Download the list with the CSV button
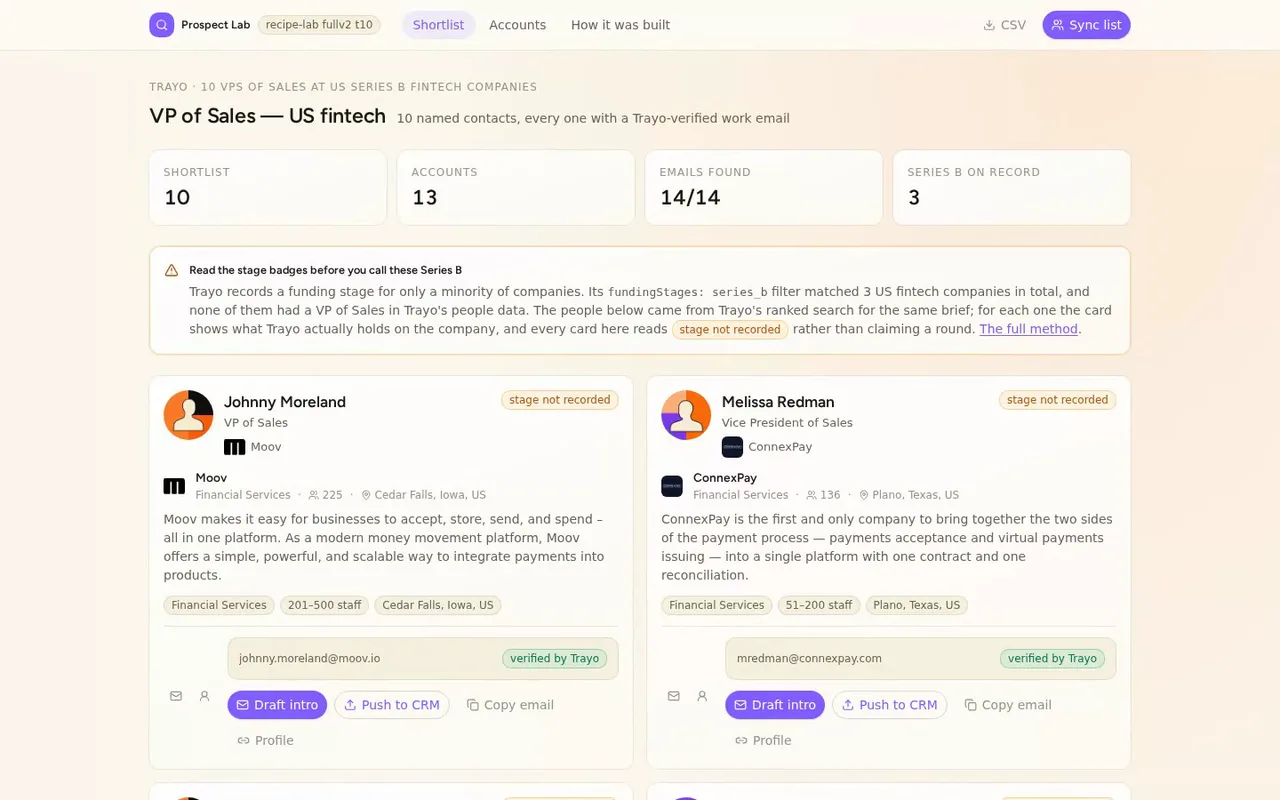Image resolution: width=1280 pixels, height=800 pixels. coord(1005,25)
